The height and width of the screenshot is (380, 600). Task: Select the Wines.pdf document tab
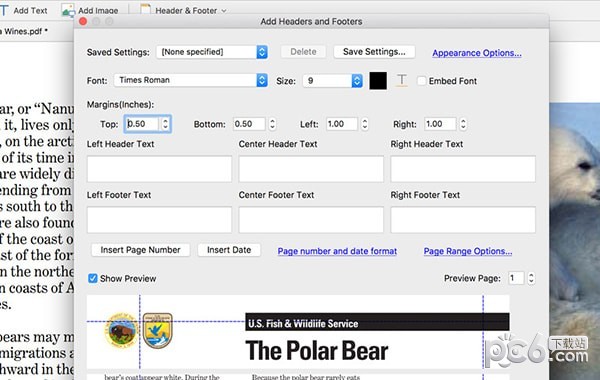(x=24, y=31)
